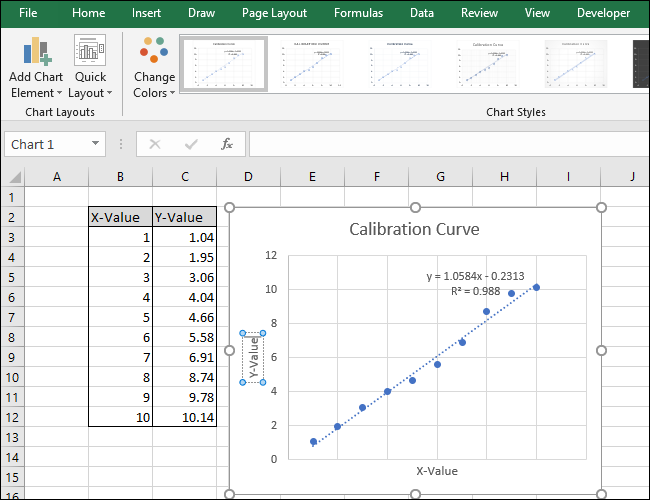Open the File menu
650x500 pixels.
coord(28,13)
